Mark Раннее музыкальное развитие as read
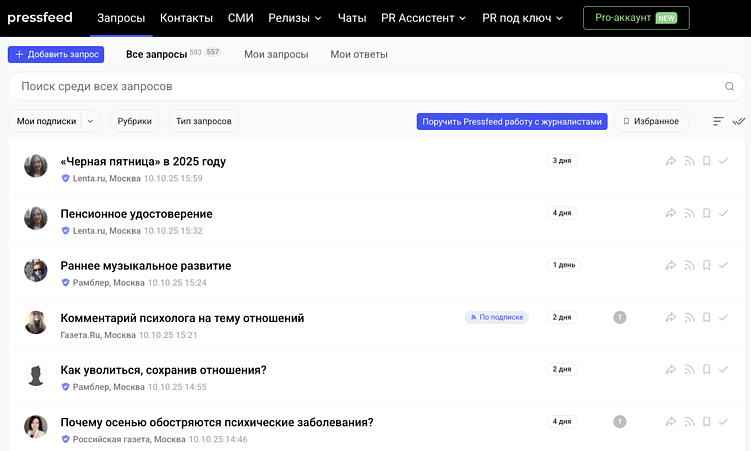 coord(723,265)
